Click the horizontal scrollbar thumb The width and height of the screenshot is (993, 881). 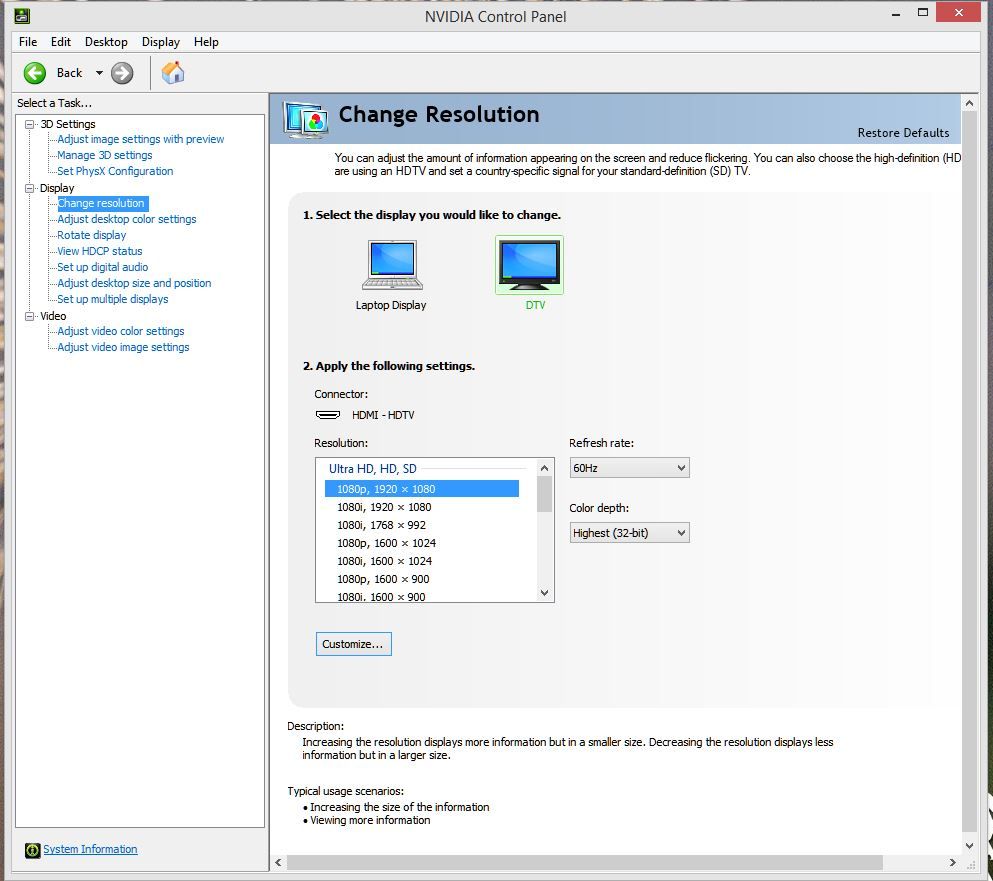pyautogui.click(x=585, y=863)
